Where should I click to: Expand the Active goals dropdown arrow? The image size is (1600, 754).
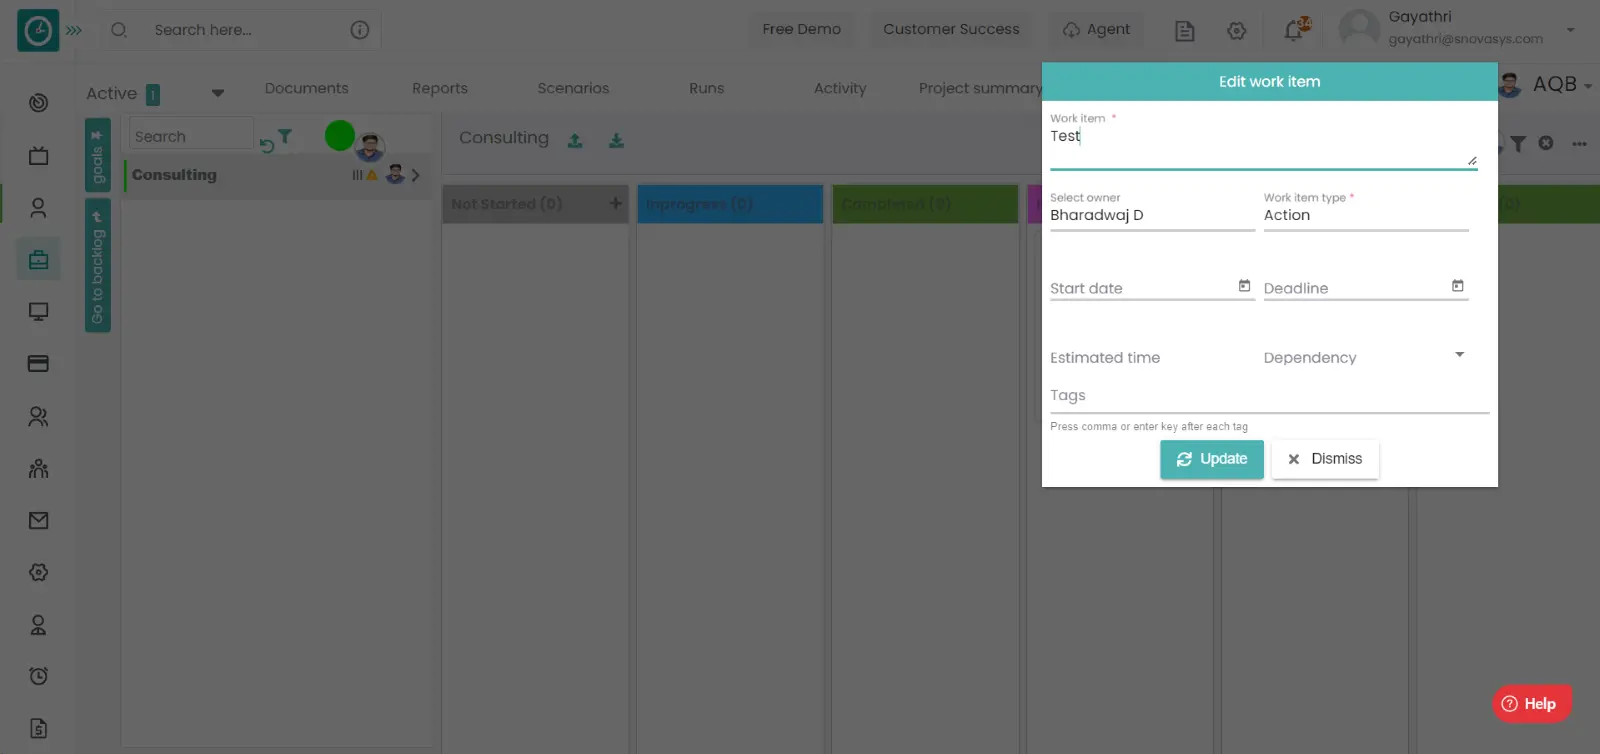point(217,93)
